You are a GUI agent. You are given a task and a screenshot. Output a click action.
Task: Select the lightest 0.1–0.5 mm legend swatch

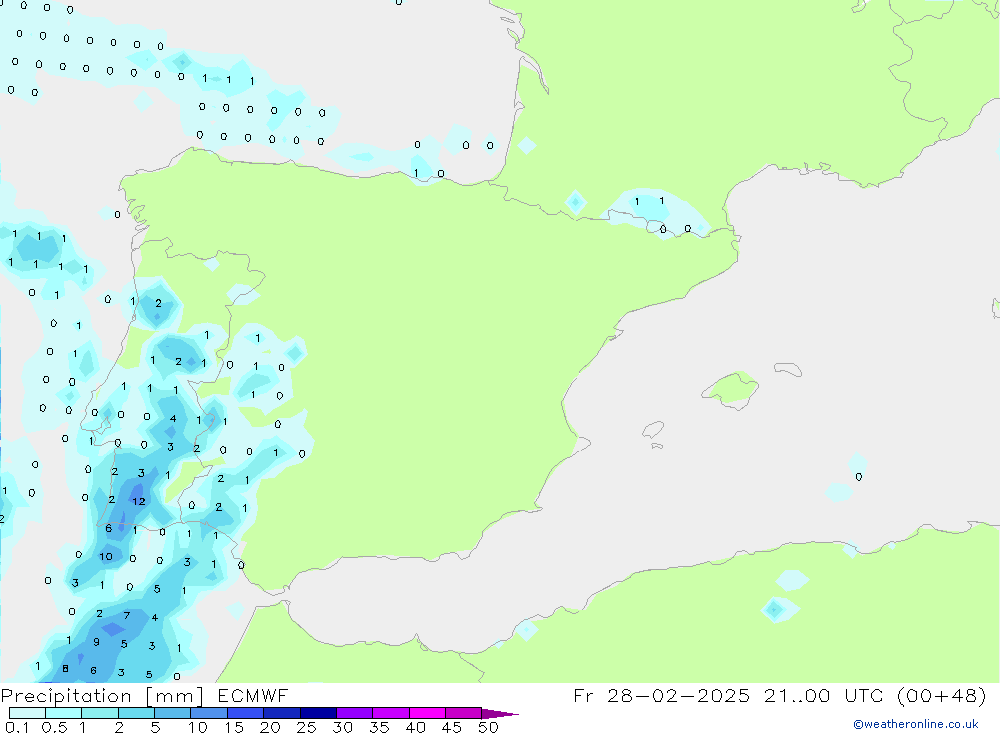coord(27,713)
